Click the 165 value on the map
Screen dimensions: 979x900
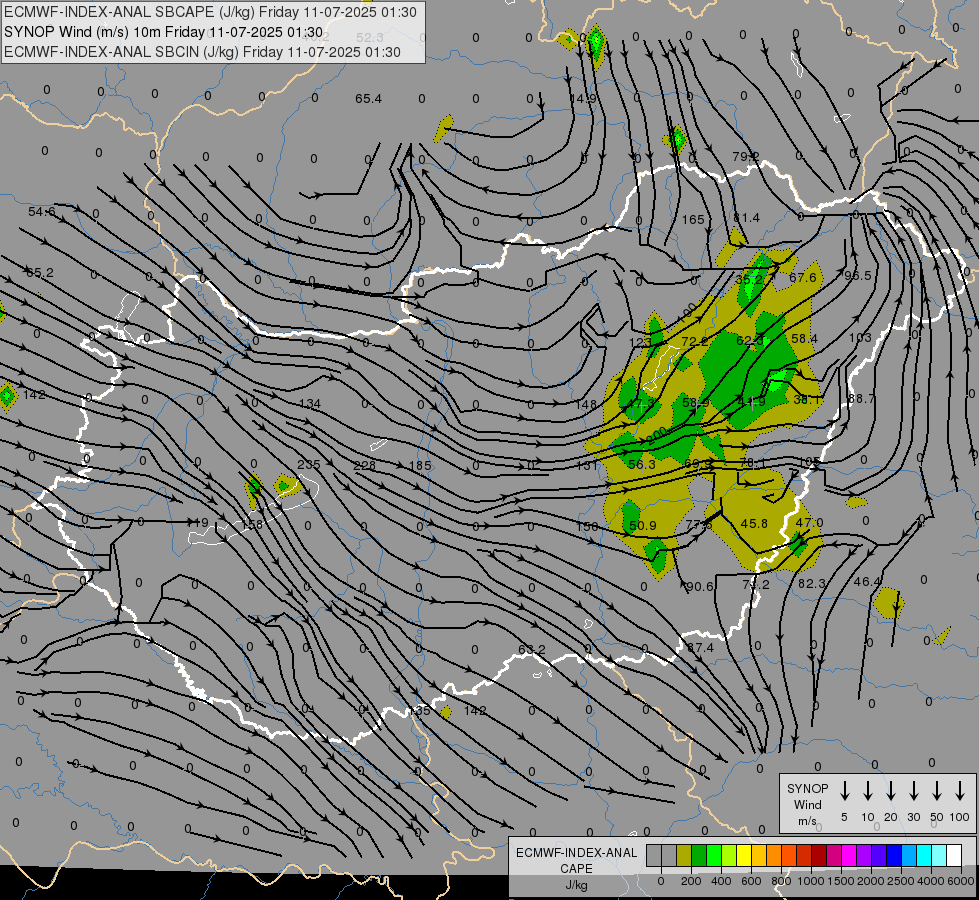[693, 220]
